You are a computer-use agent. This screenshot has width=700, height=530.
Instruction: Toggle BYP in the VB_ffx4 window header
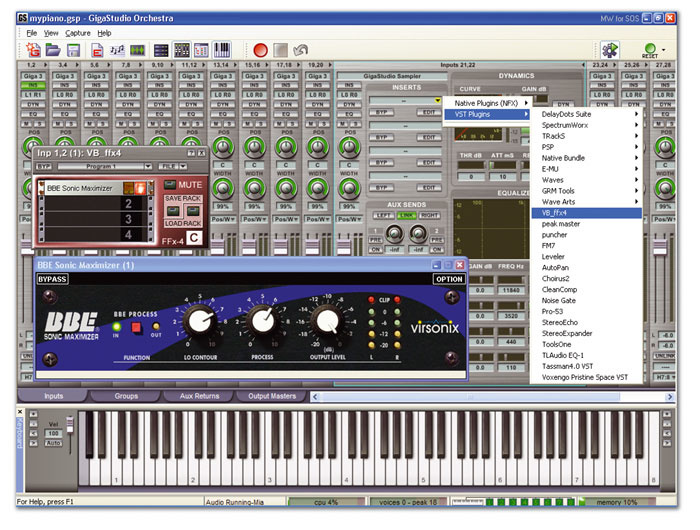pyautogui.click(x=44, y=167)
